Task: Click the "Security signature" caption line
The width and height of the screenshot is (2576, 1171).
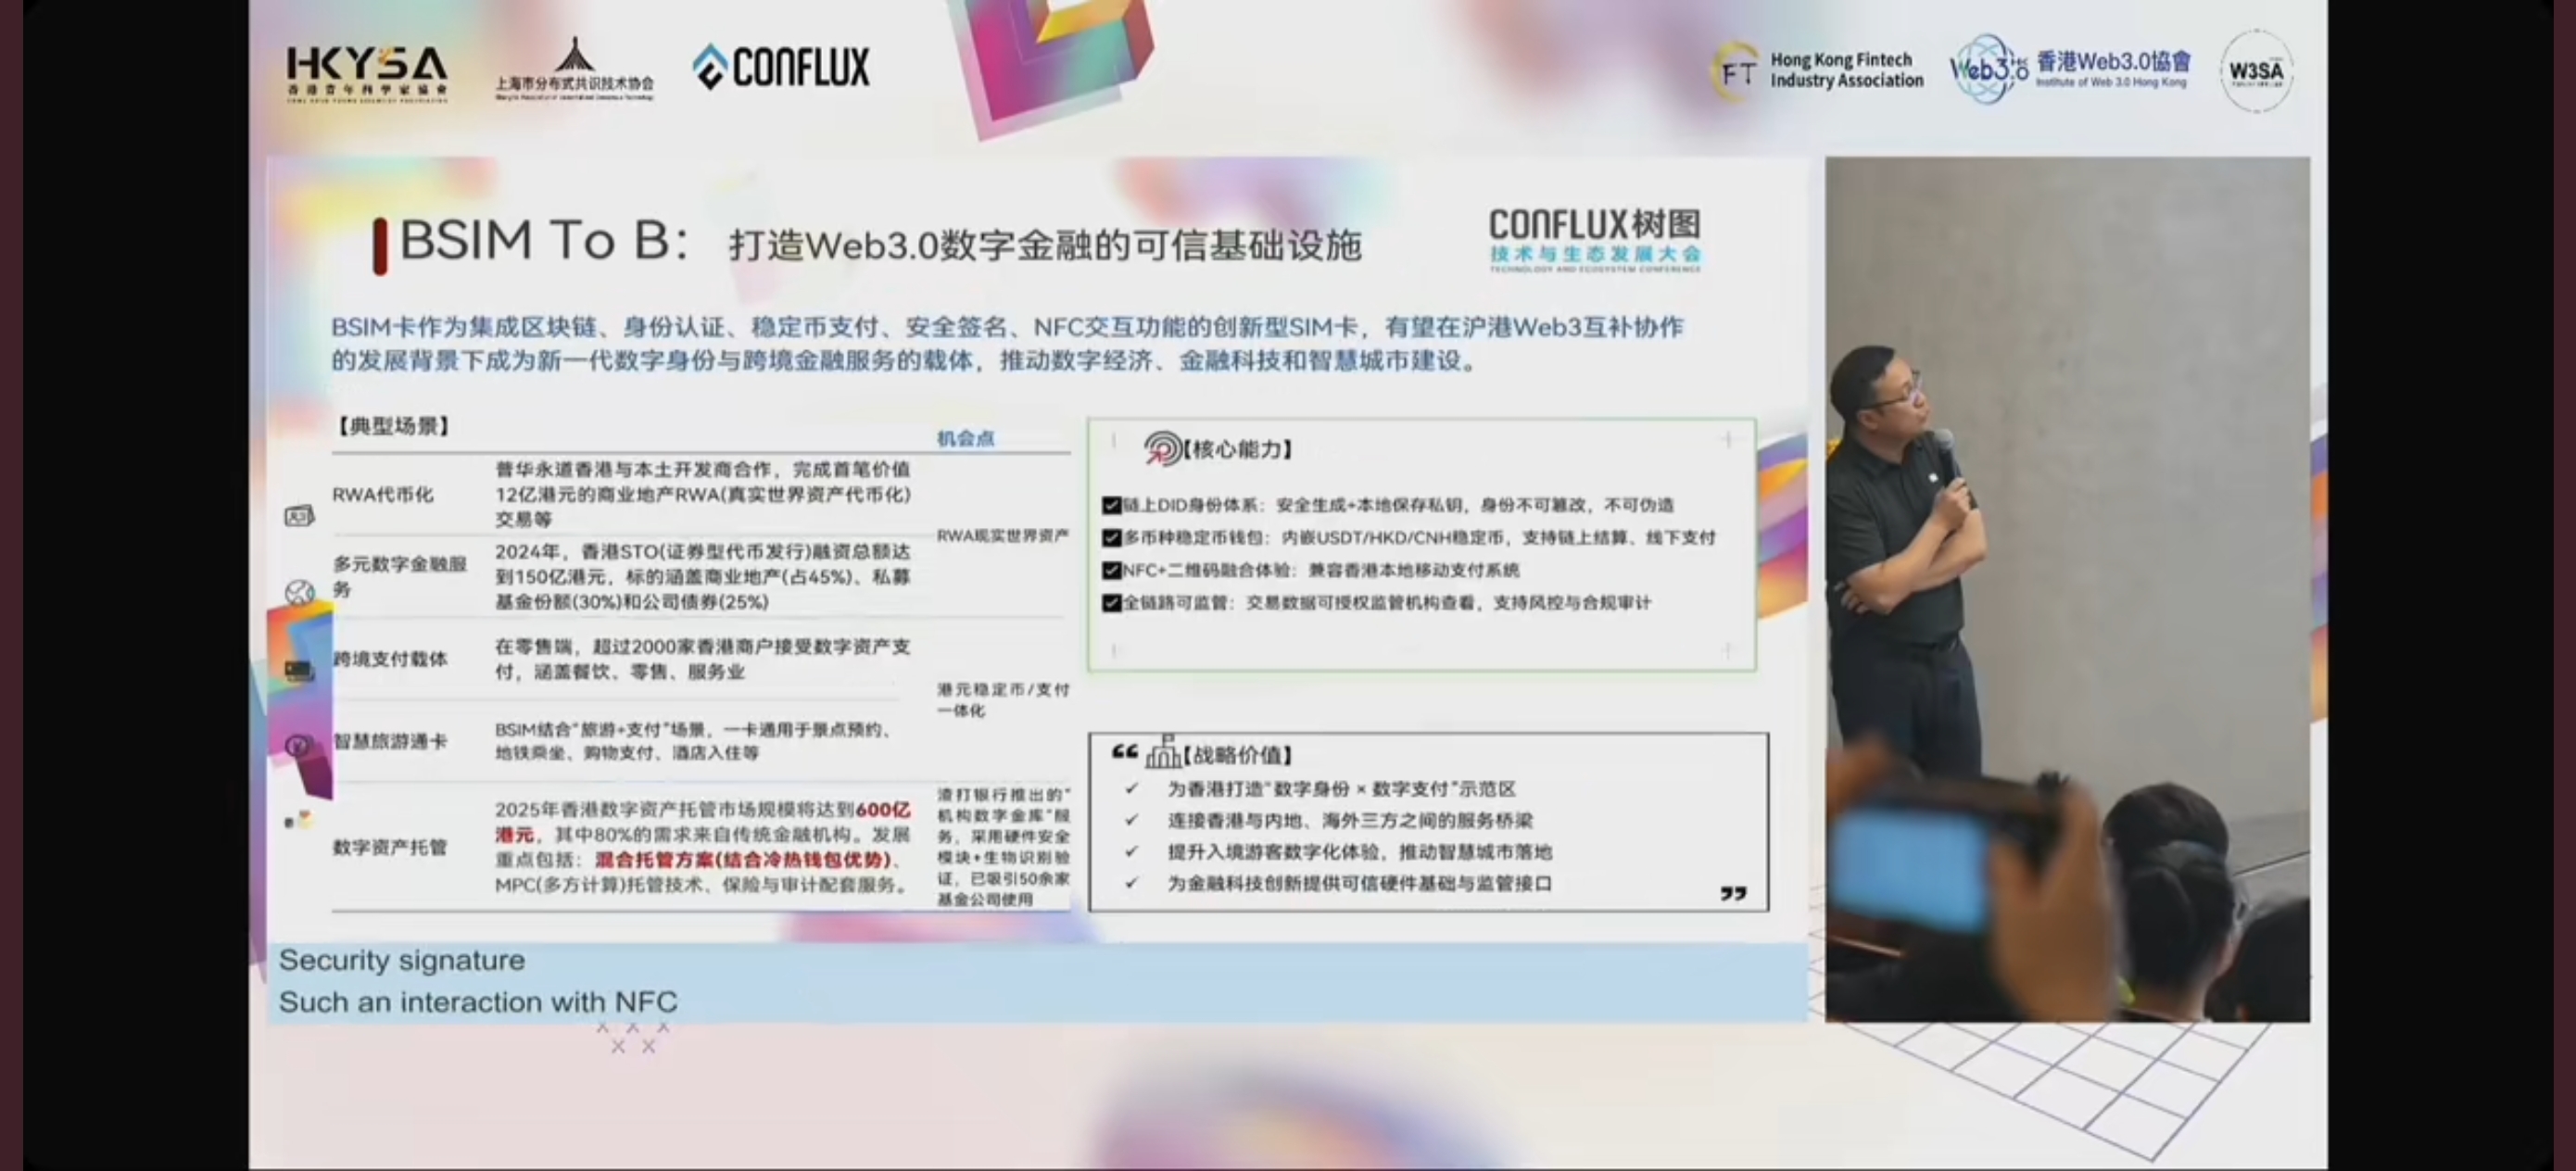Action: [402, 960]
